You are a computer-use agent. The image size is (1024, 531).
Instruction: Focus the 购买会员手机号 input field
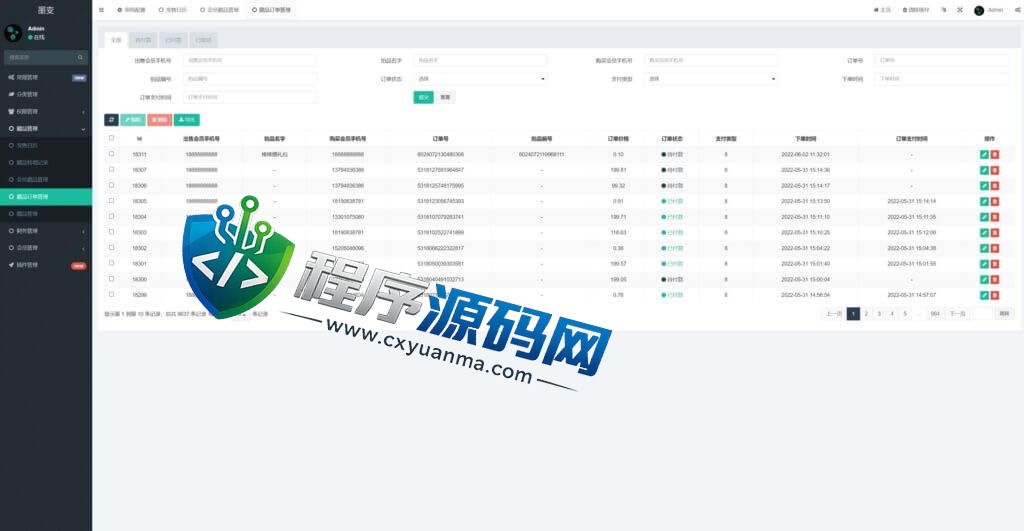(x=711, y=60)
